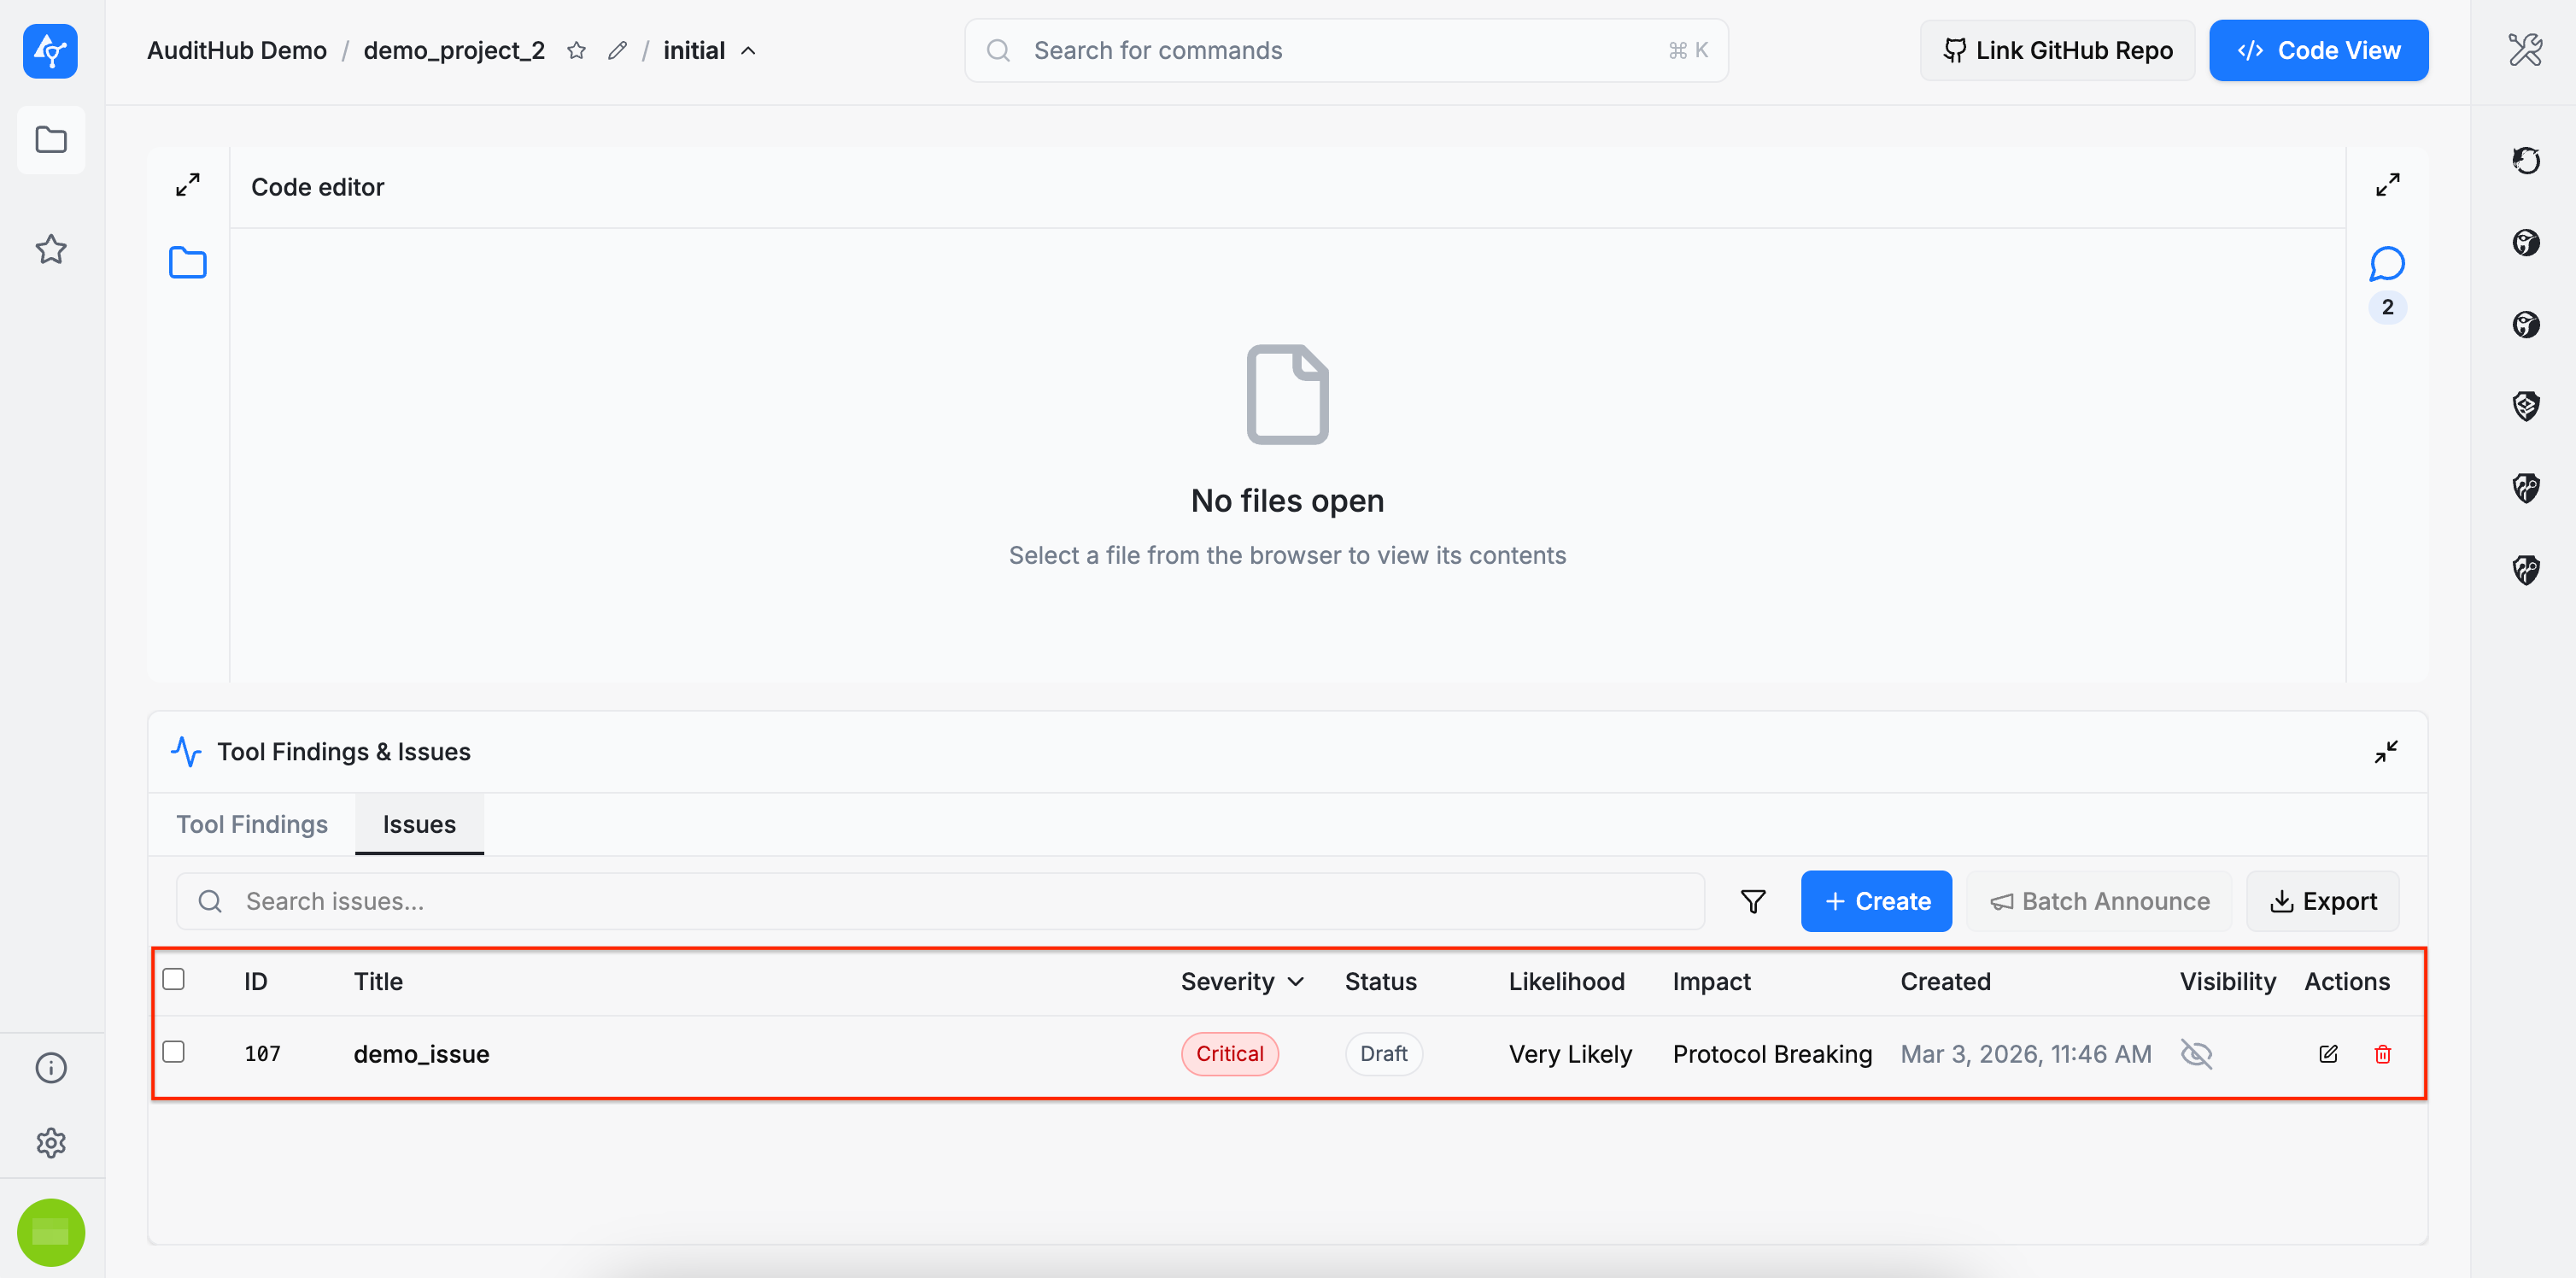Check the select-all issues checkbox in header
The width and height of the screenshot is (2576, 1278).
174,979
